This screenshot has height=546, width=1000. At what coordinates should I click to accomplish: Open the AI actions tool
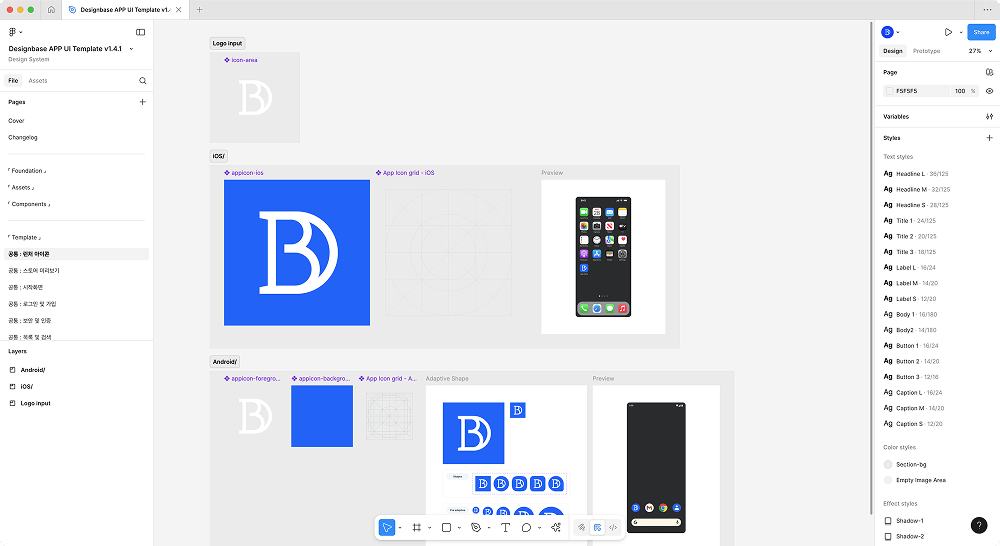pyautogui.click(x=555, y=527)
